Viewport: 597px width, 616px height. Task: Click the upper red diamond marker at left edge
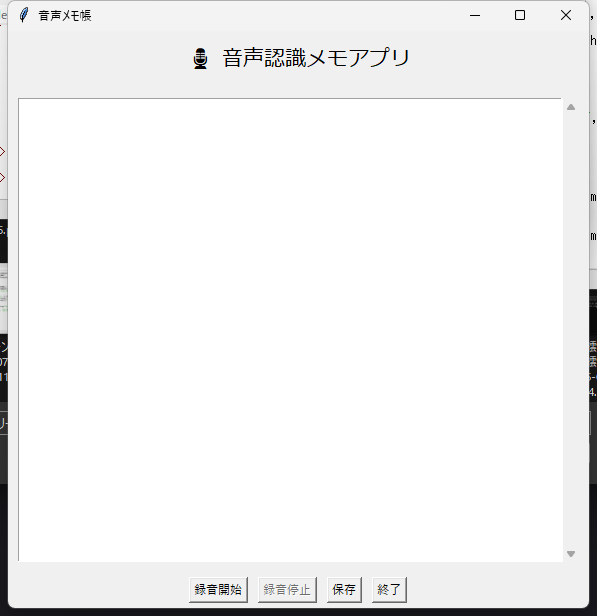click(x=2, y=151)
